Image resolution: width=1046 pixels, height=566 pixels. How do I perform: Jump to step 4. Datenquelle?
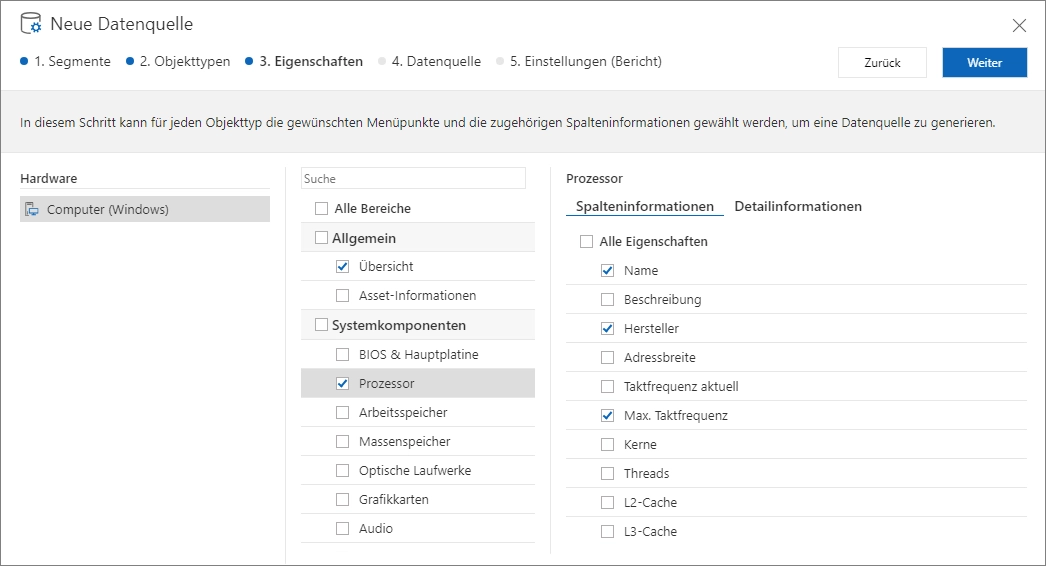tap(430, 61)
